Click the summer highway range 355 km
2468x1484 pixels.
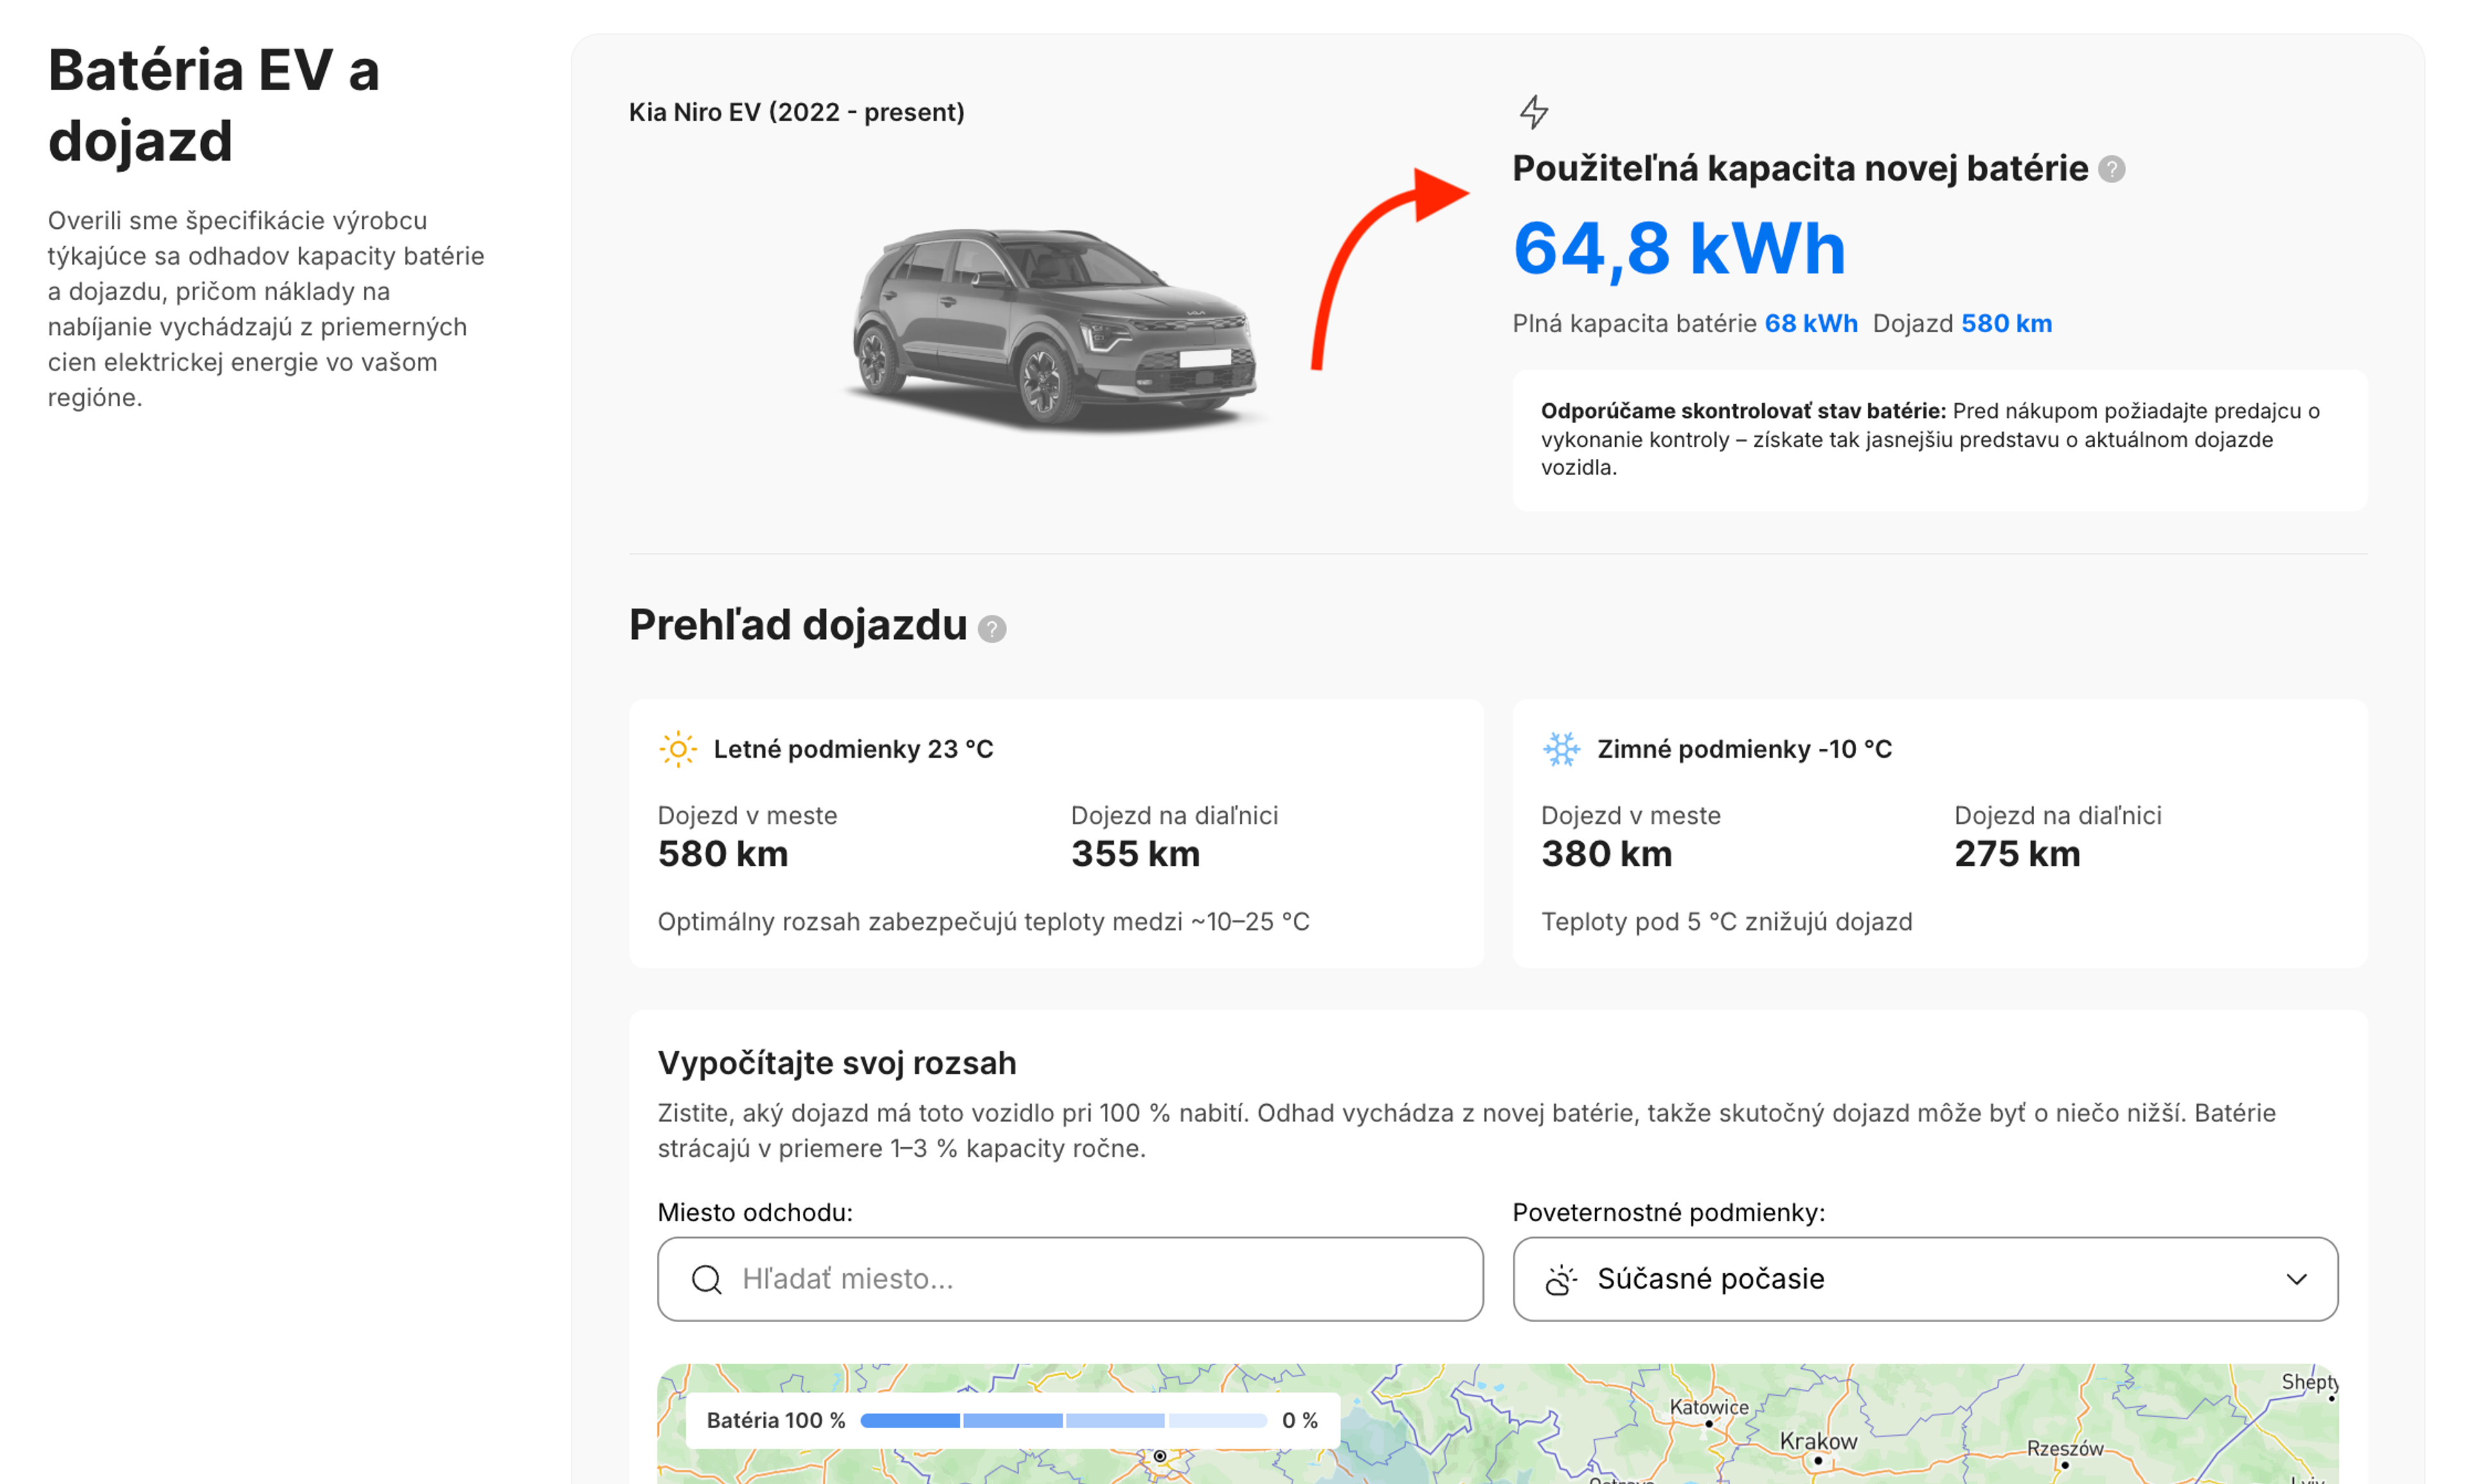[1135, 854]
